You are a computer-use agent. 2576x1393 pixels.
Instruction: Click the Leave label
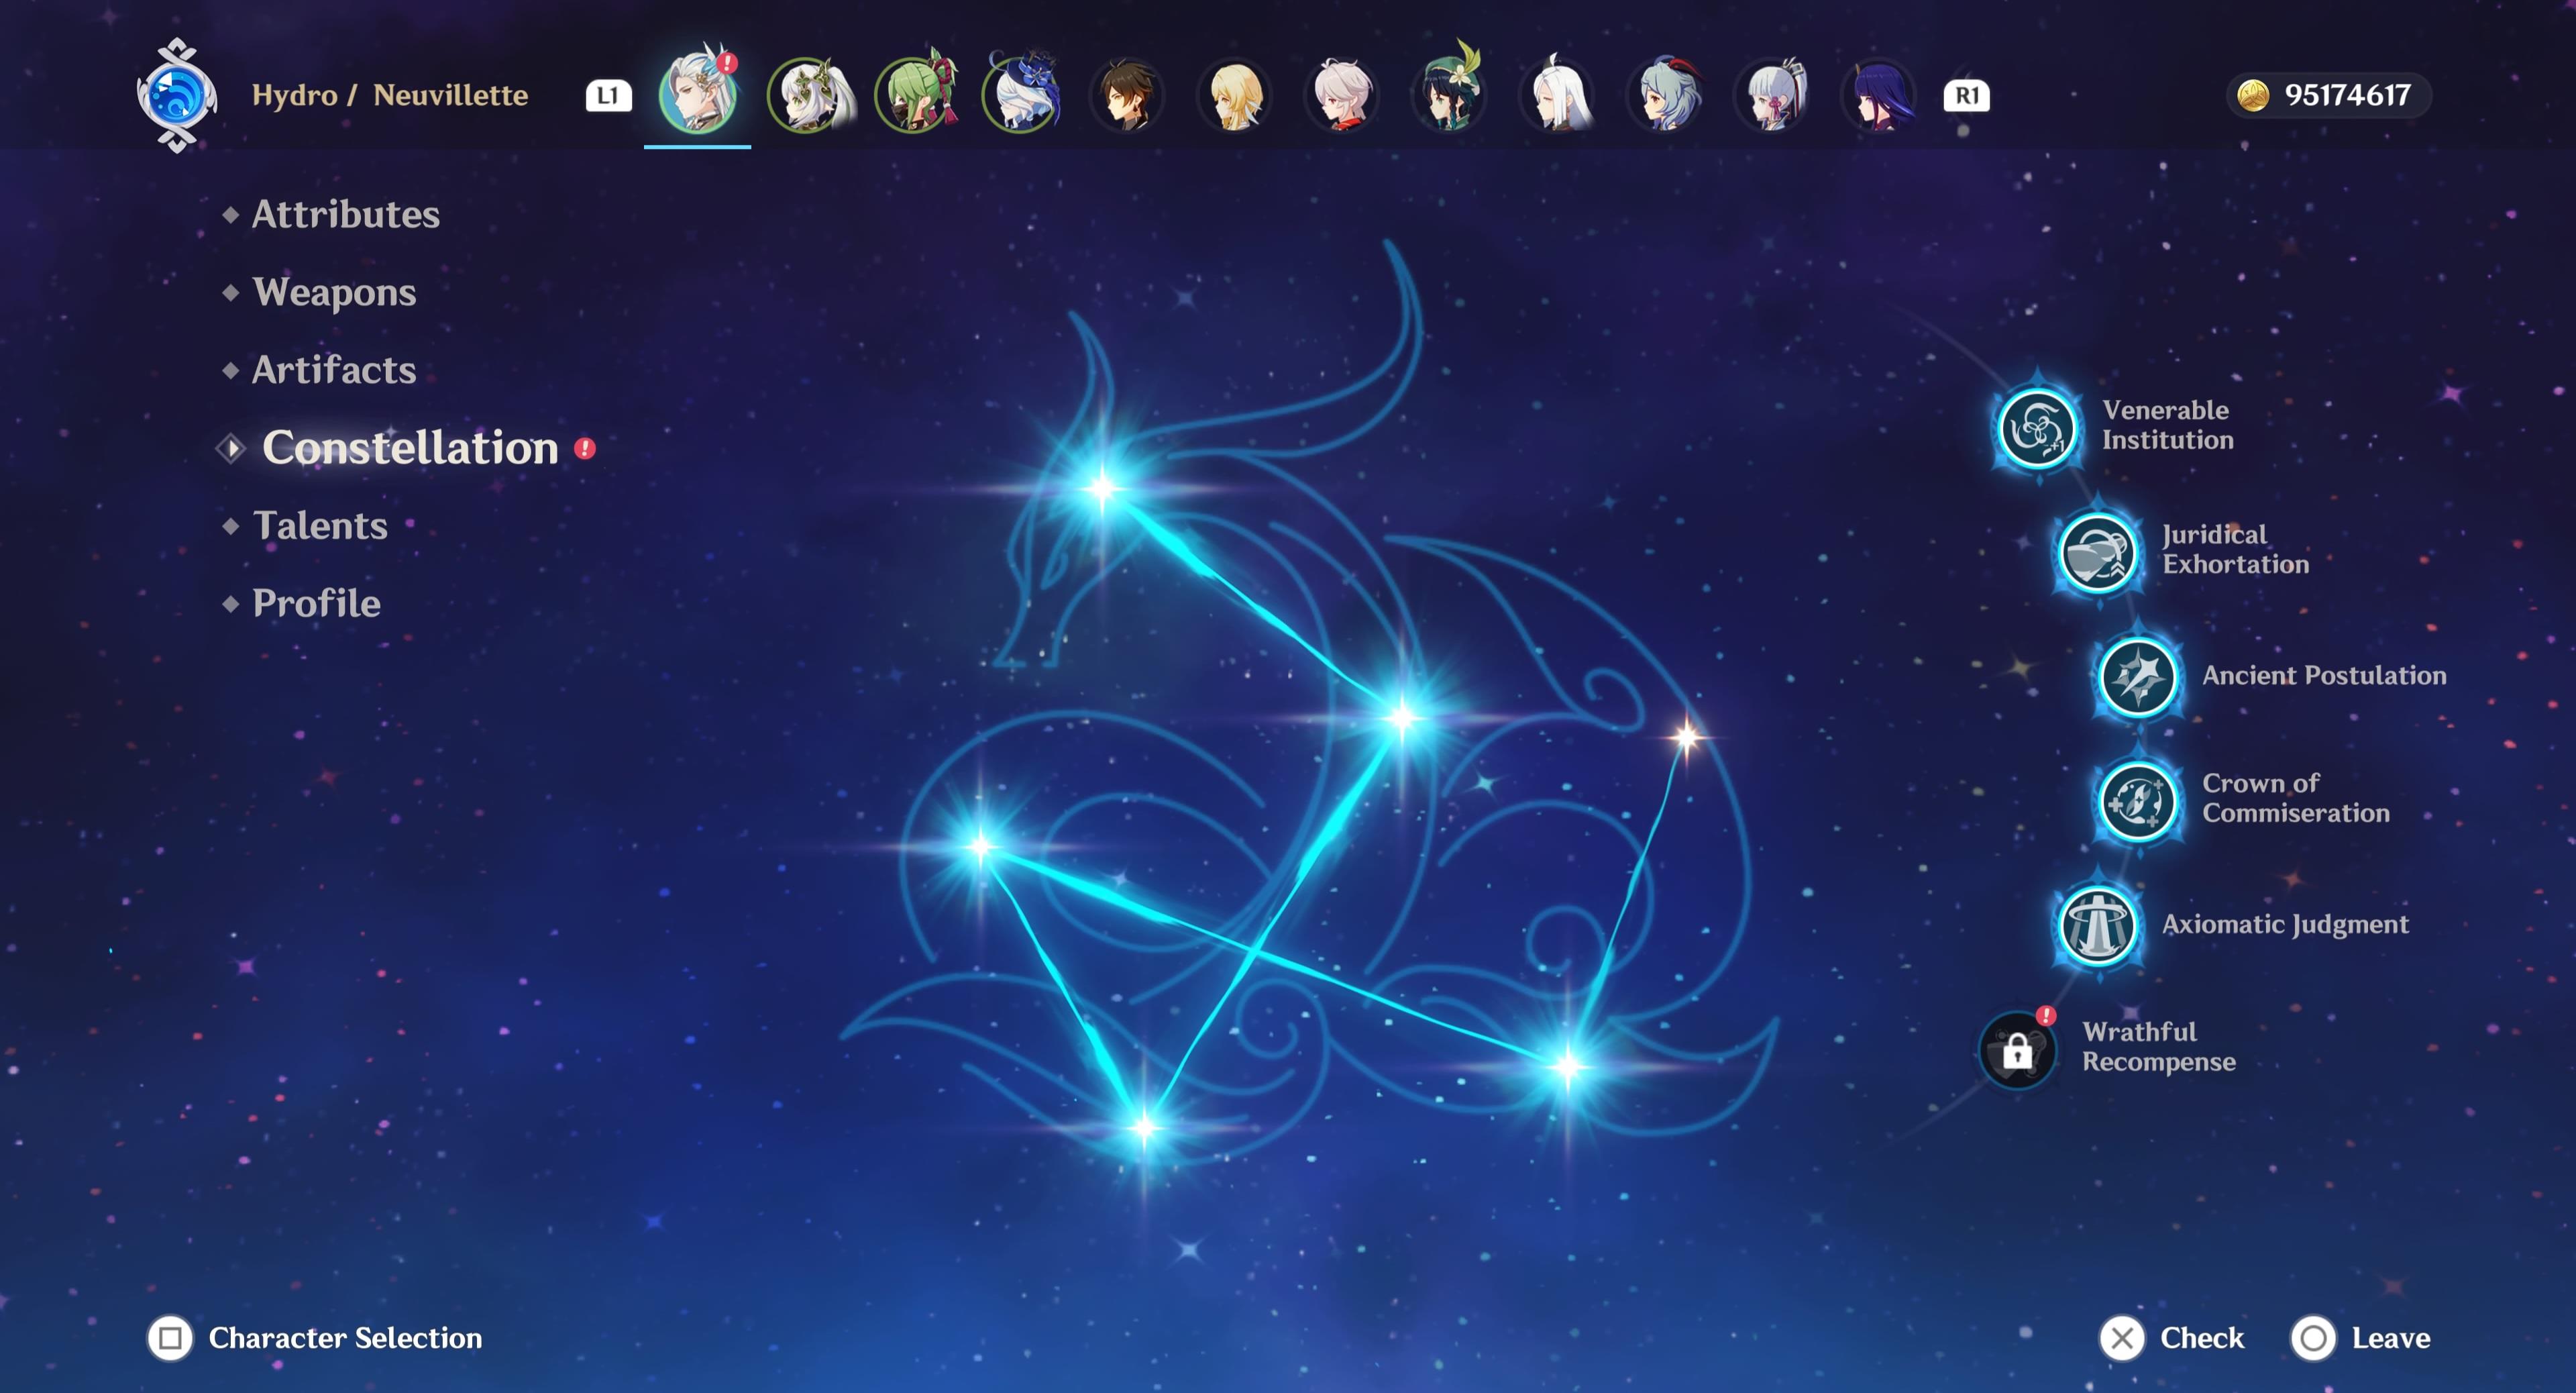pyautogui.click(x=2390, y=1338)
